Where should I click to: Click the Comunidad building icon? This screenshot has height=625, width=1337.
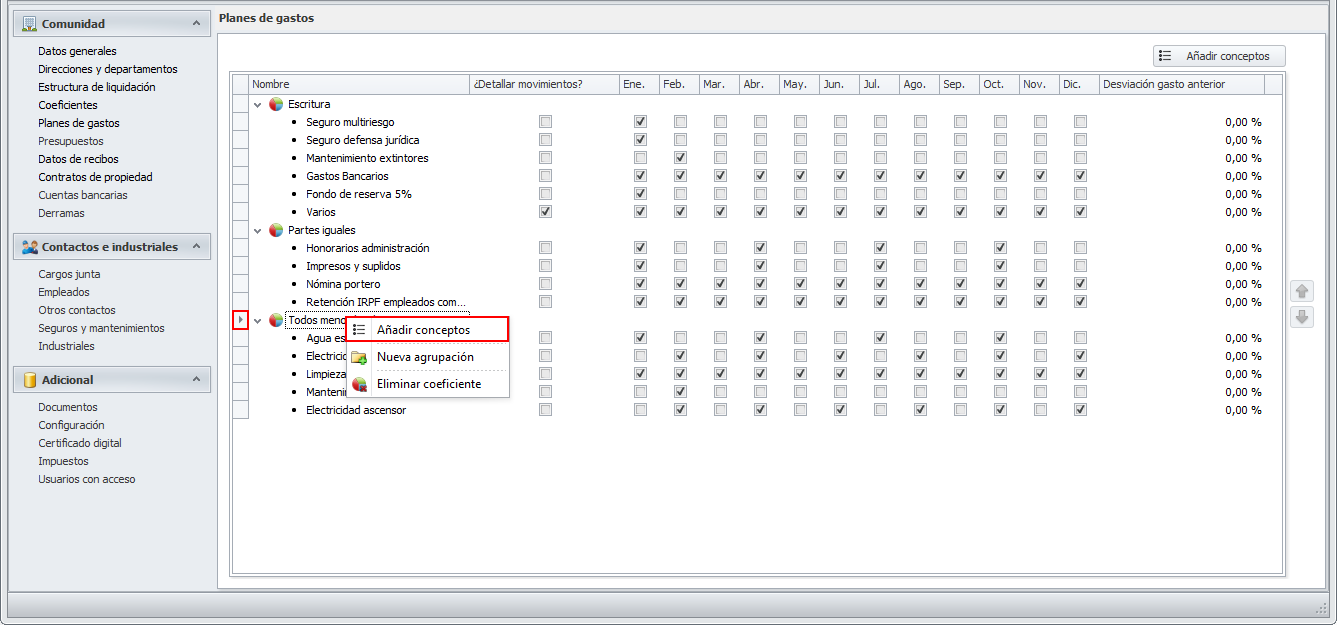click(30, 24)
